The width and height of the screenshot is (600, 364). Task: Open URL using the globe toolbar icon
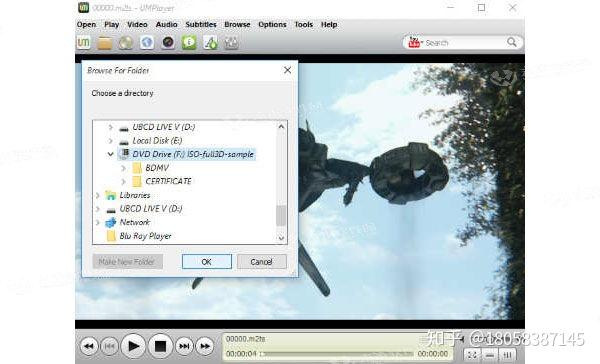click(x=147, y=42)
